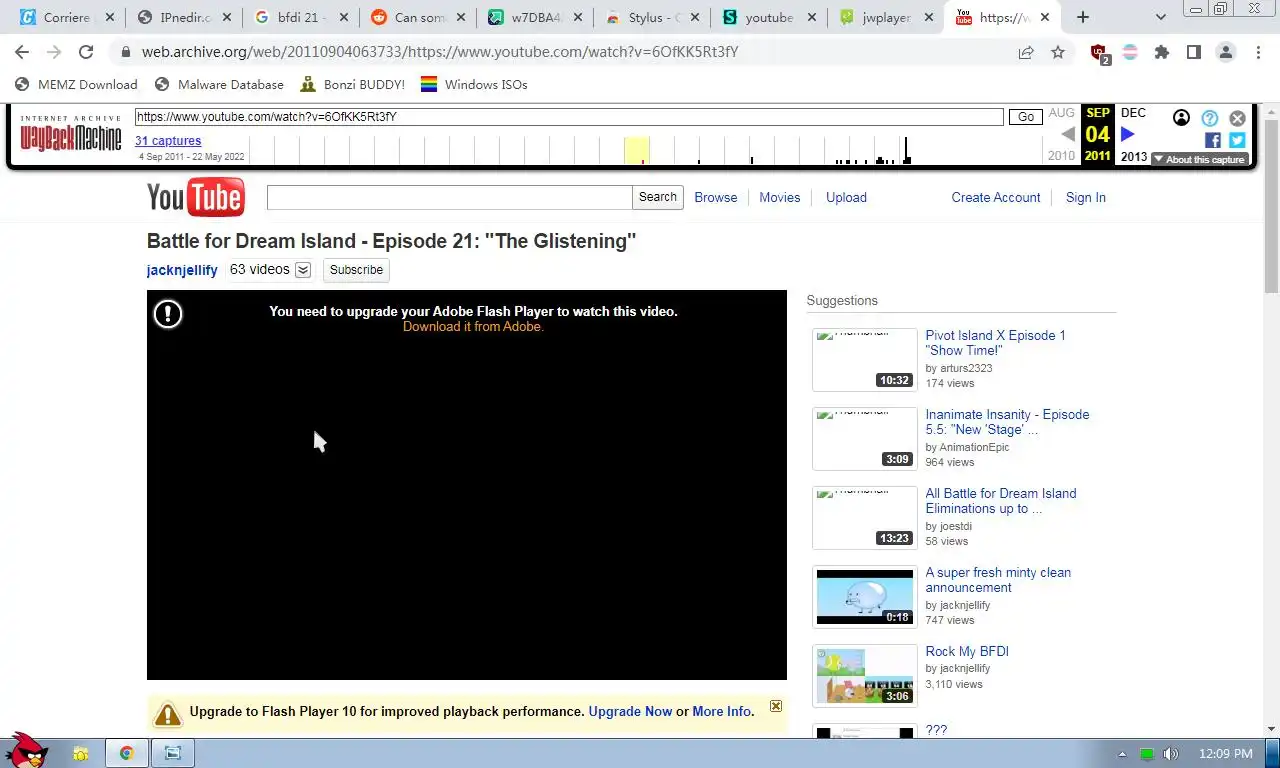Viewport: 1280px width, 768px height.
Task: Open the super fresh minty clean announcement thumbnail
Action: [x=865, y=597]
